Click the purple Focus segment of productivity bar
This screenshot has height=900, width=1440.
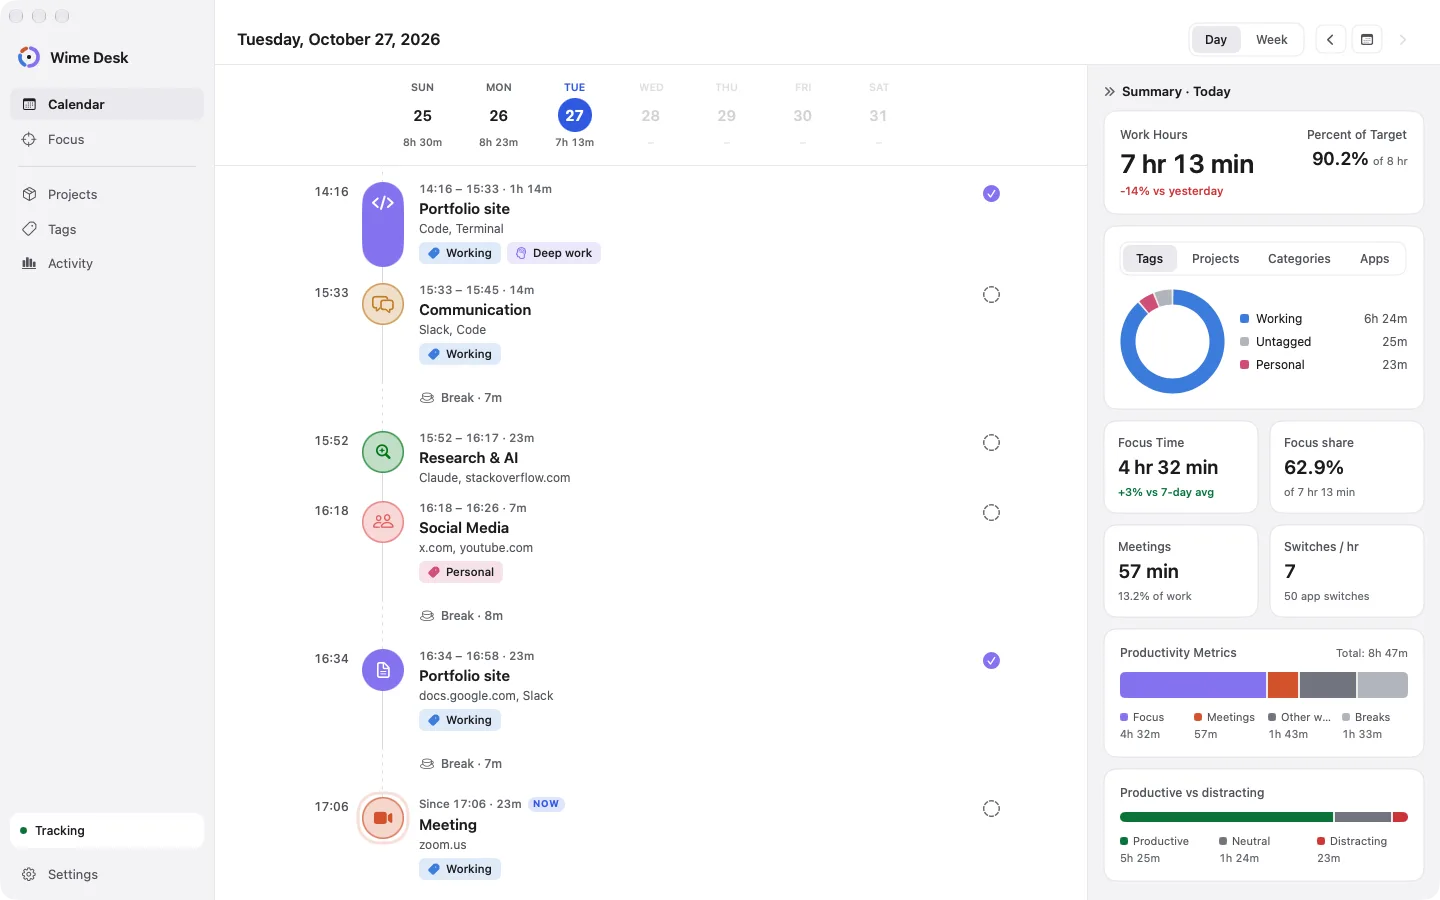(x=1193, y=685)
